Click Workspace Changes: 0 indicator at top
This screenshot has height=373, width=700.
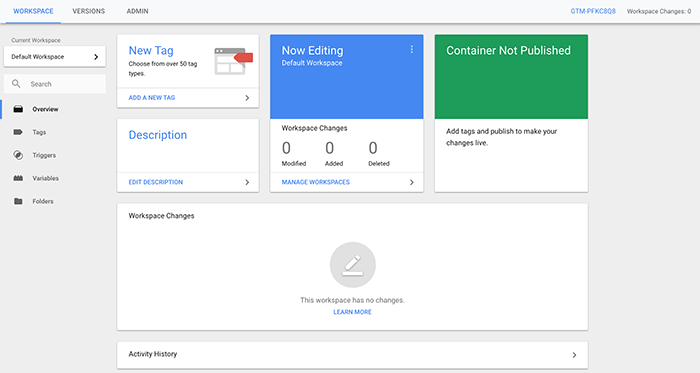(x=659, y=11)
